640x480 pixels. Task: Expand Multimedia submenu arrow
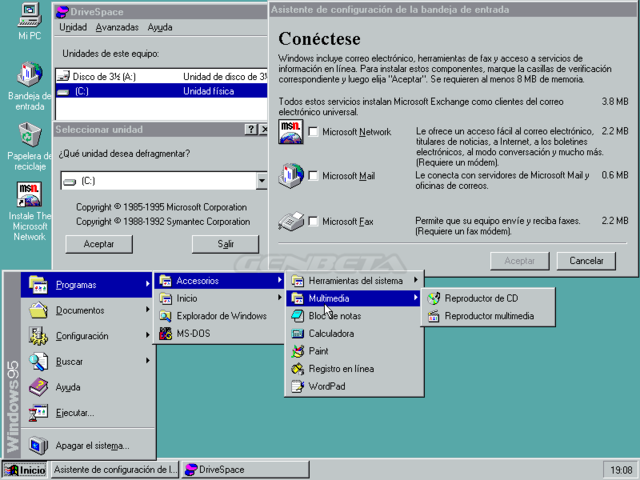point(416,298)
